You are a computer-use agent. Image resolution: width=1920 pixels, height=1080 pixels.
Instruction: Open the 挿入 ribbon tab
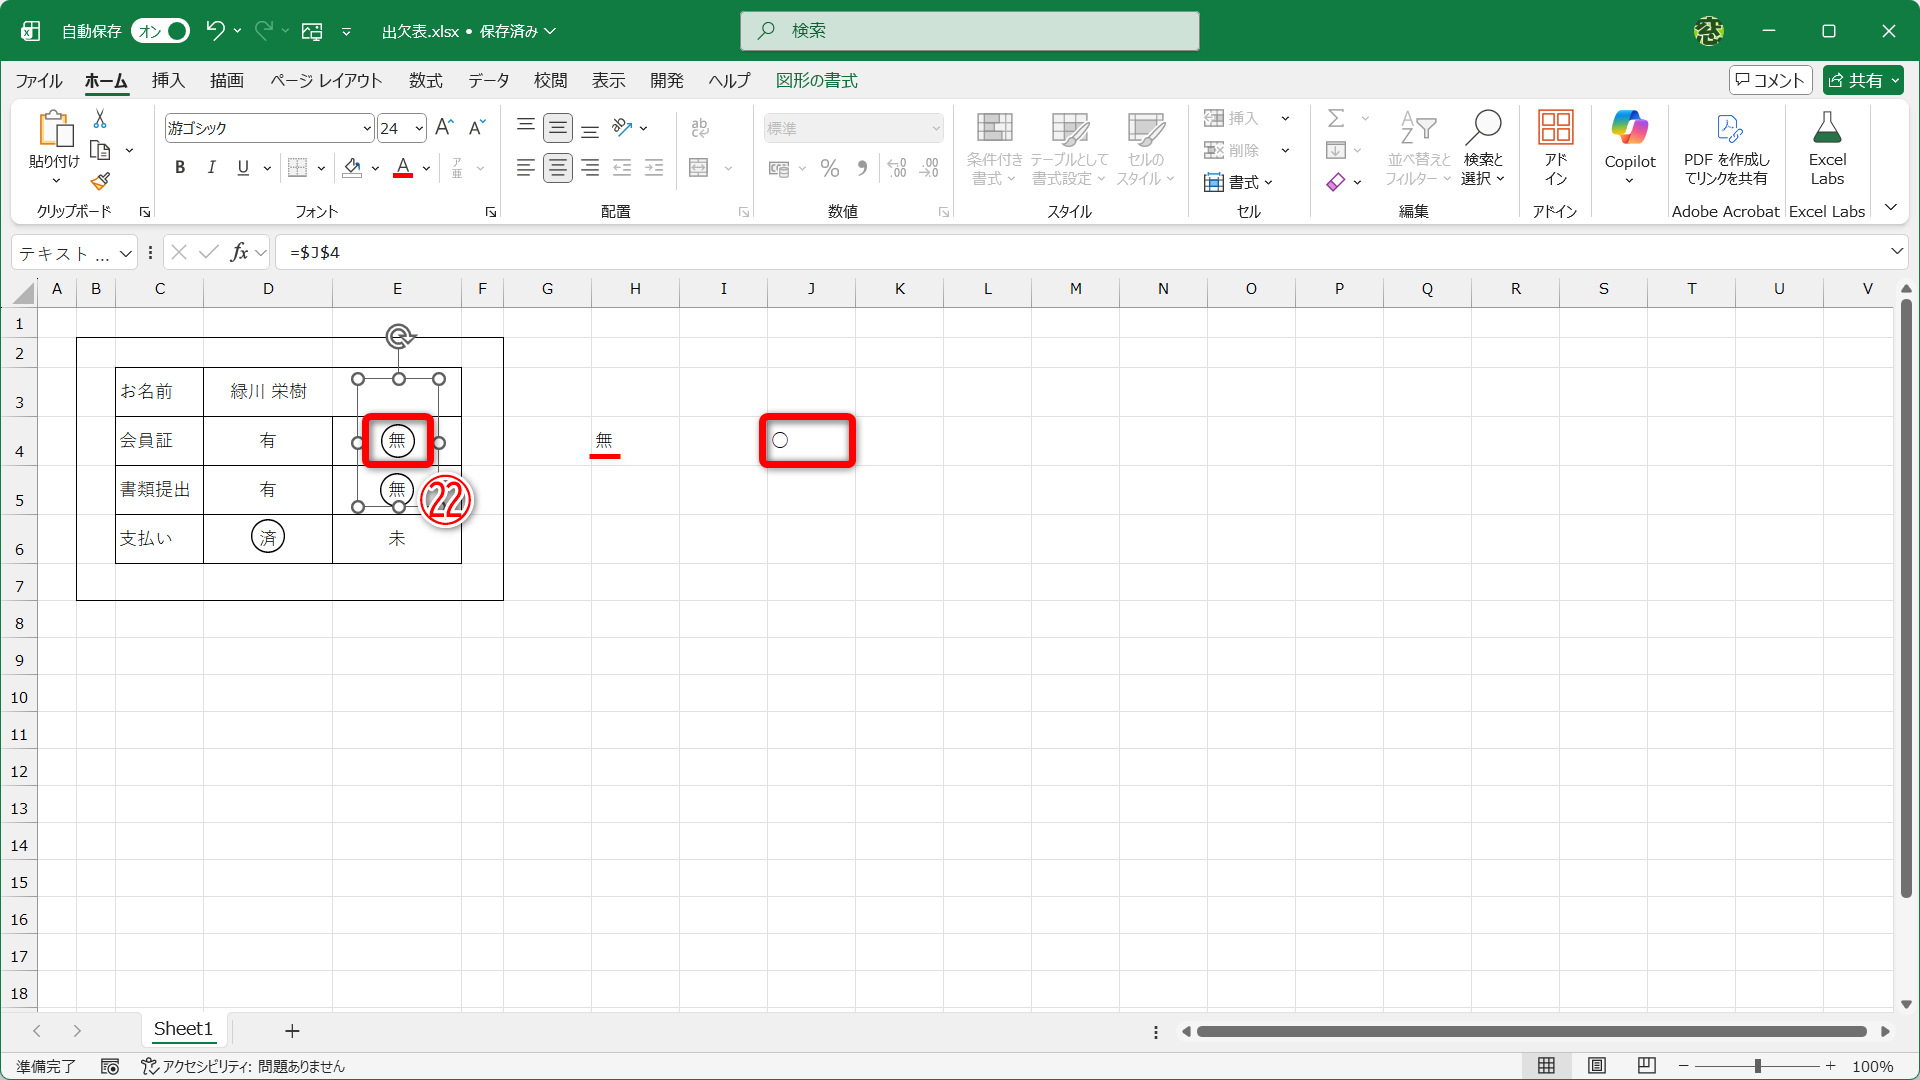point(168,80)
